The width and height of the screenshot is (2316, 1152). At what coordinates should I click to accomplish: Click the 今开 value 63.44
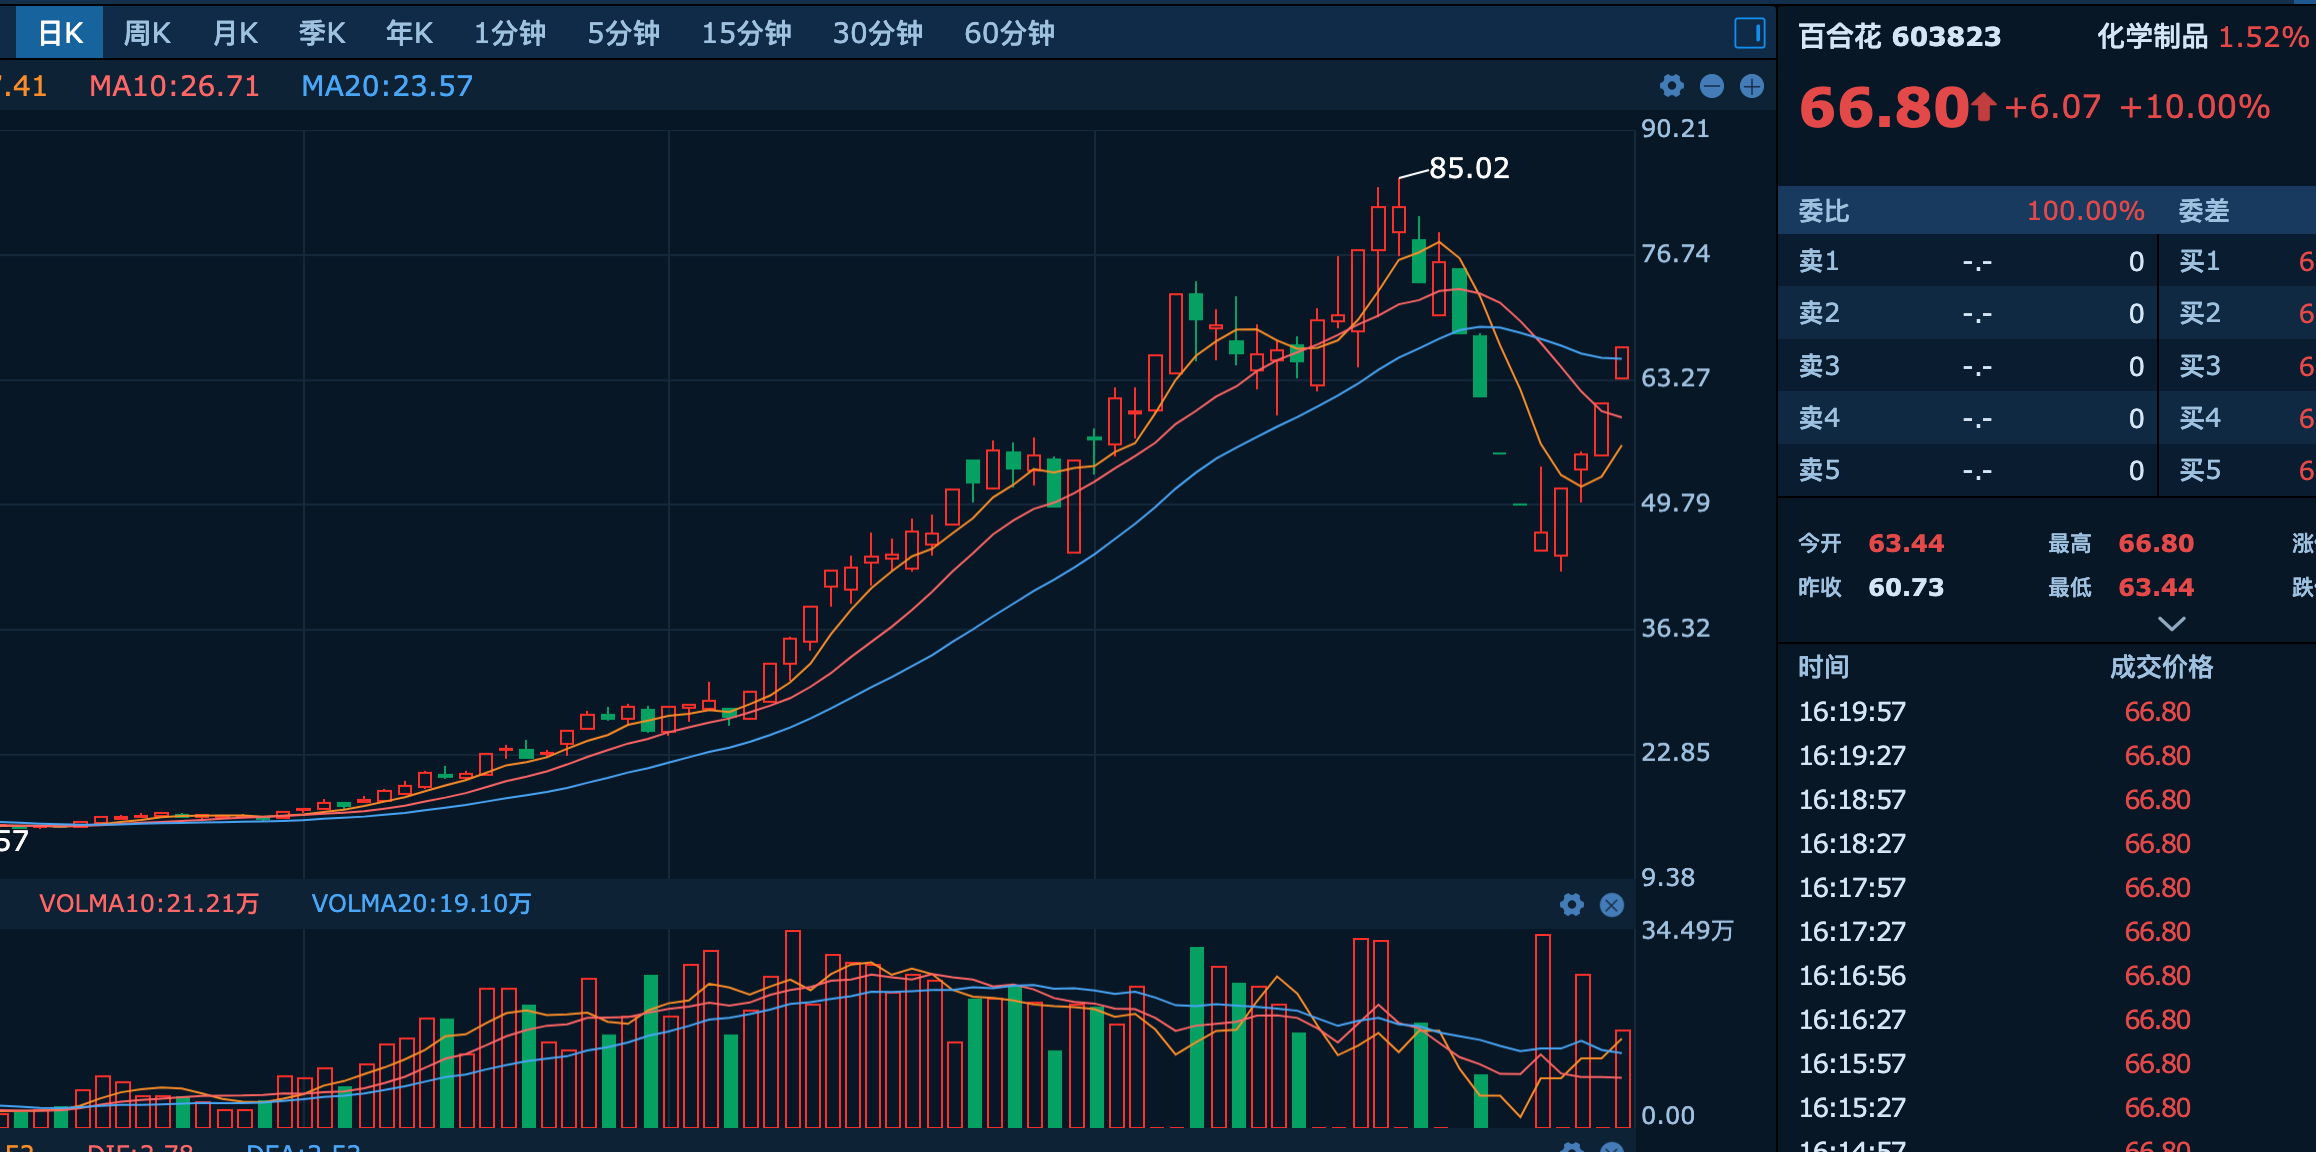point(1906,544)
